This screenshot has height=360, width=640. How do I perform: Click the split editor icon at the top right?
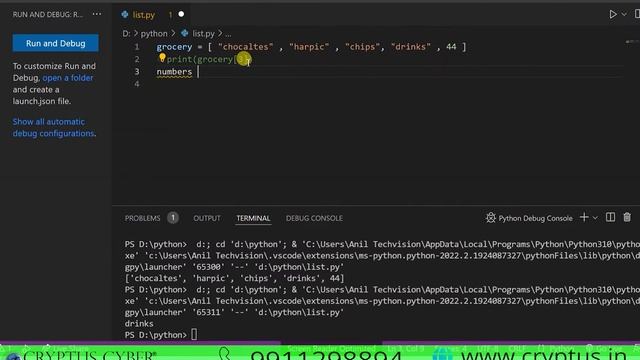tap(637, 14)
